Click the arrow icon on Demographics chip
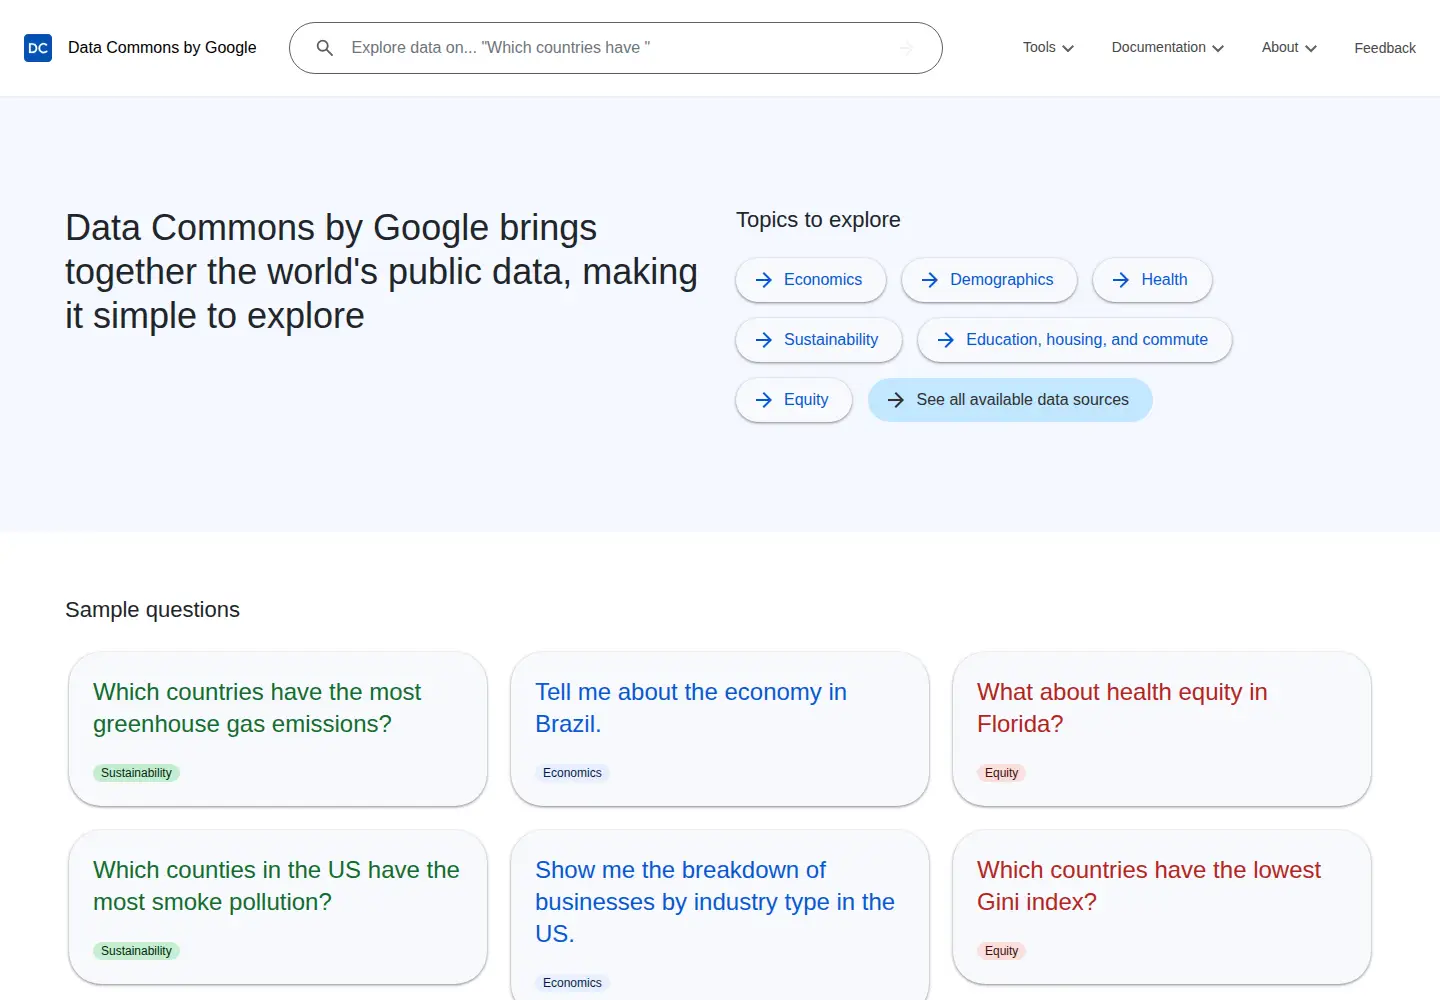1440x1000 pixels. tap(930, 280)
